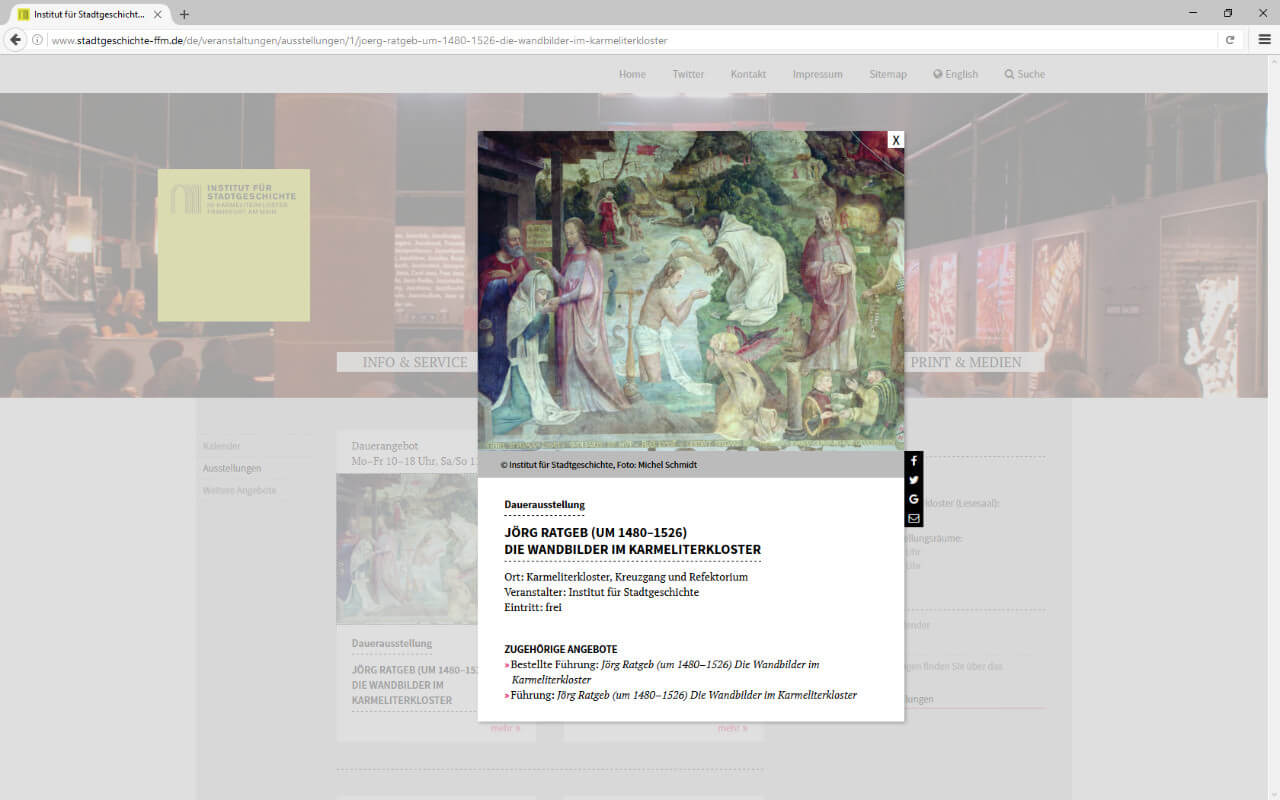Switch language to English
Viewport: 1280px width, 800px height.
coord(956,74)
